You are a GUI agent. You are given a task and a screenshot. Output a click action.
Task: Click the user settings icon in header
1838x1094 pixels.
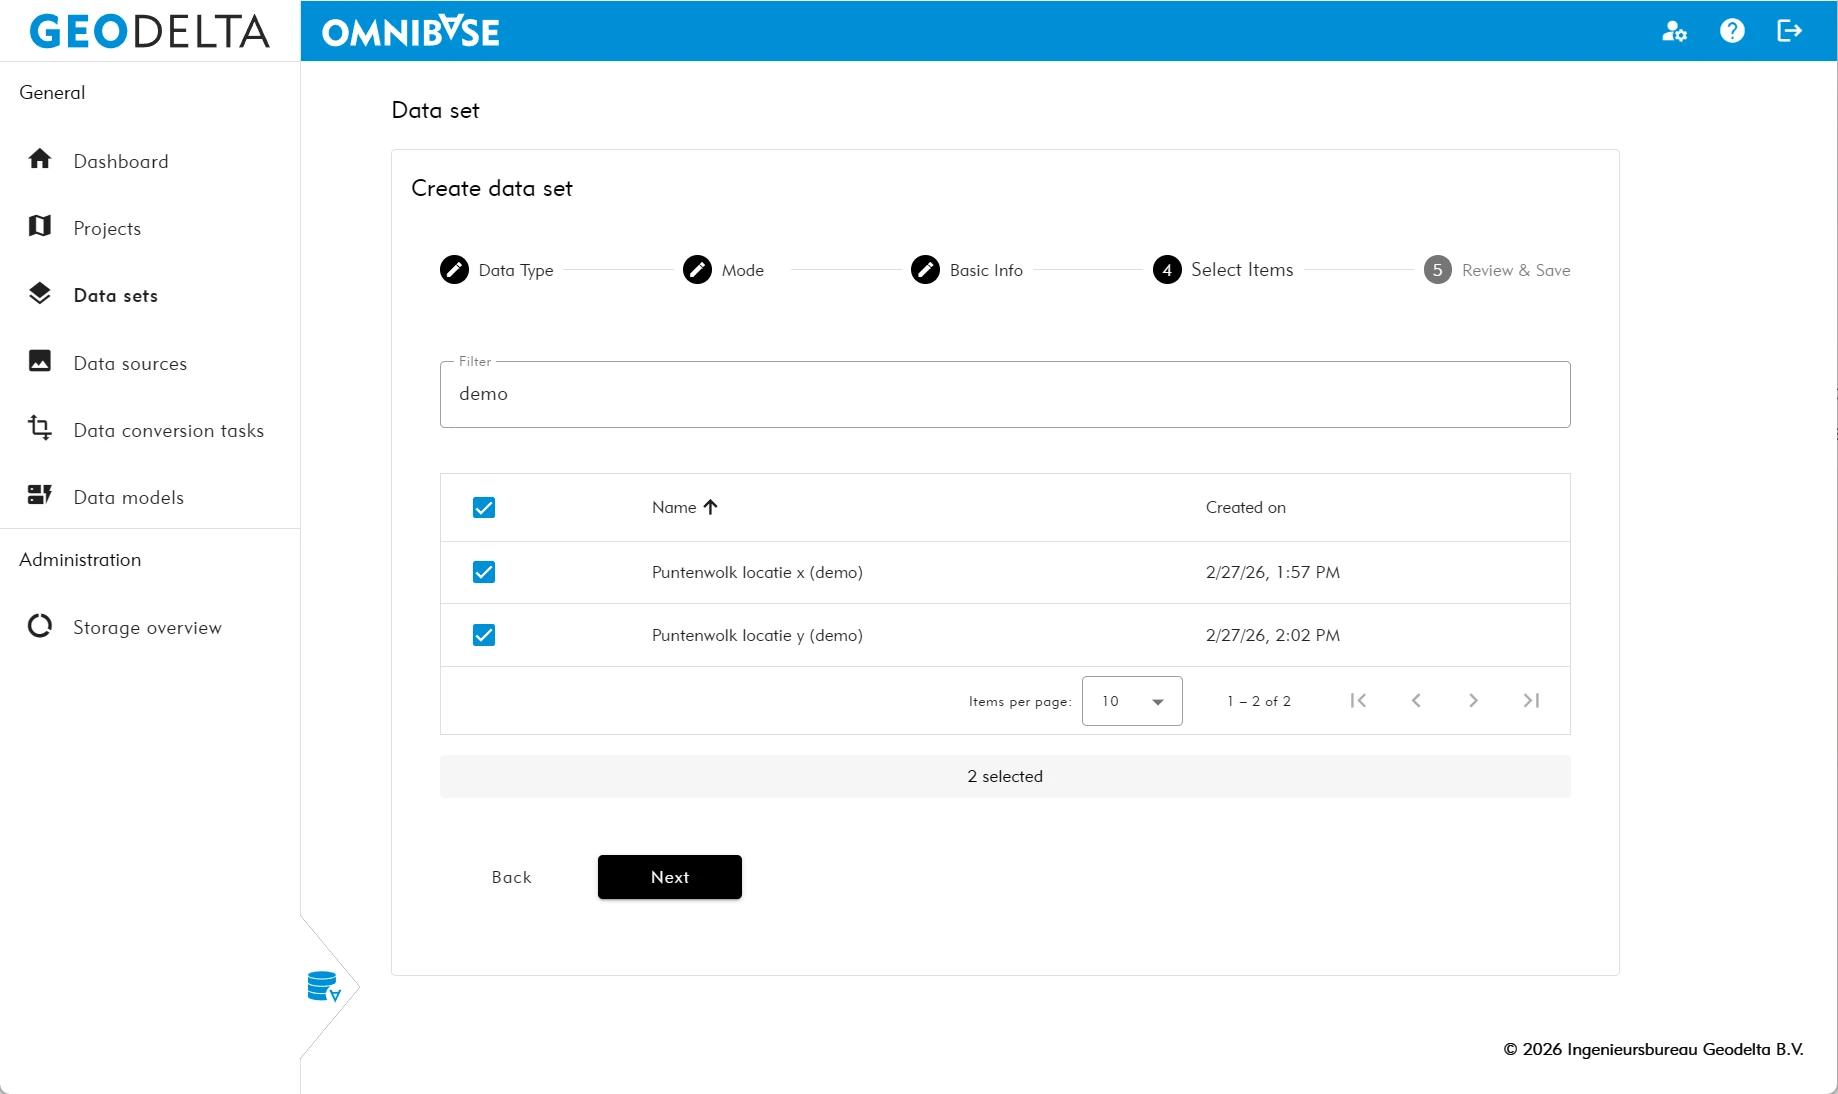[1674, 31]
